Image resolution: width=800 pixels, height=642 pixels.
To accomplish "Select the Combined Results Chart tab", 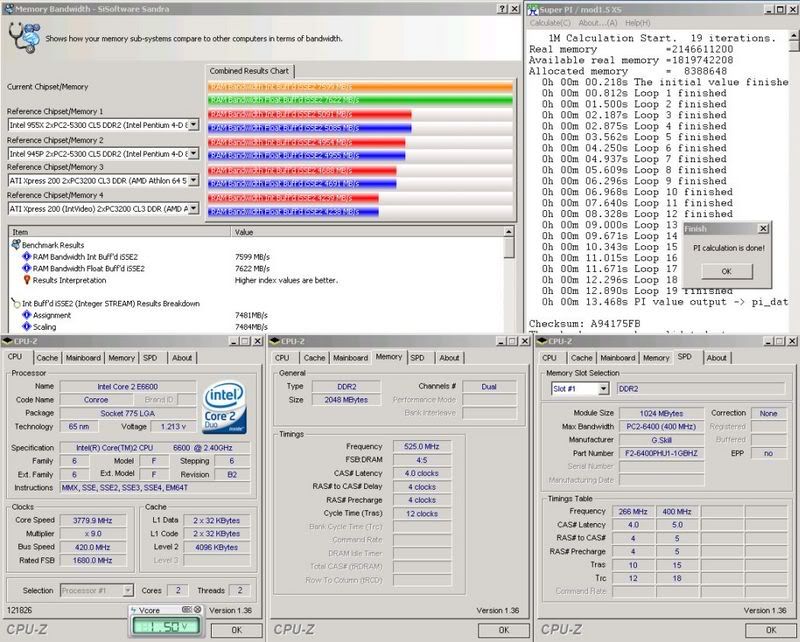I will 249,71.
